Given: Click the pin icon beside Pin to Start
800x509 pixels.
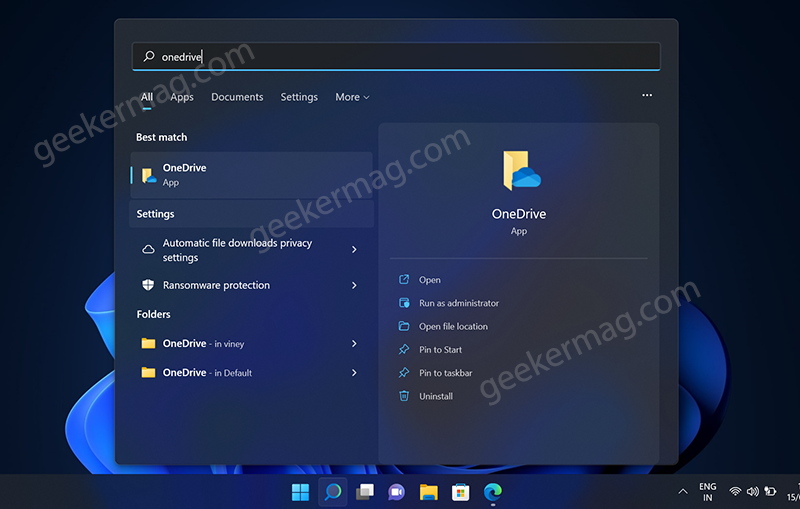Looking at the screenshot, I should [404, 349].
